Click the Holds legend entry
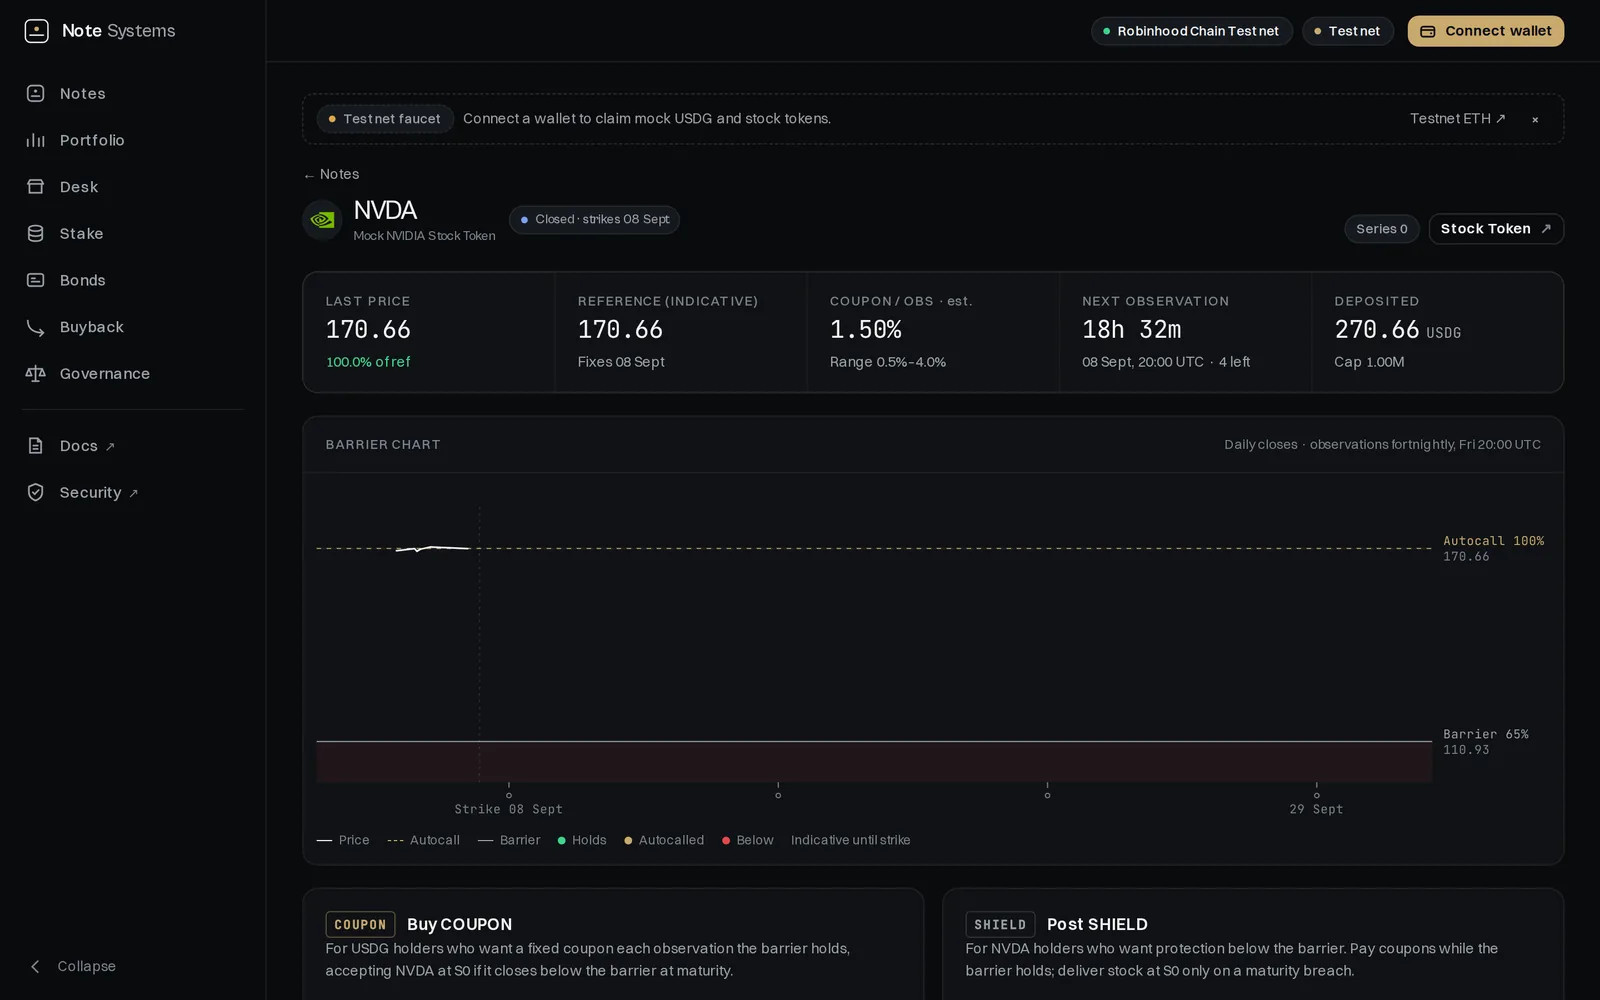1600x1000 pixels. coord(582,840)
